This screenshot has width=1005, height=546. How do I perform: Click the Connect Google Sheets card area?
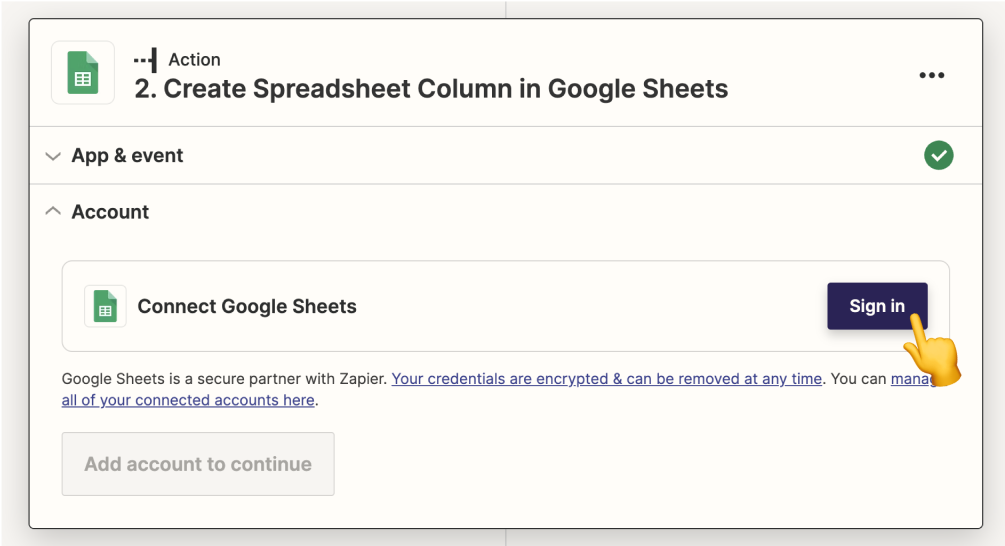tap(505, 306)
